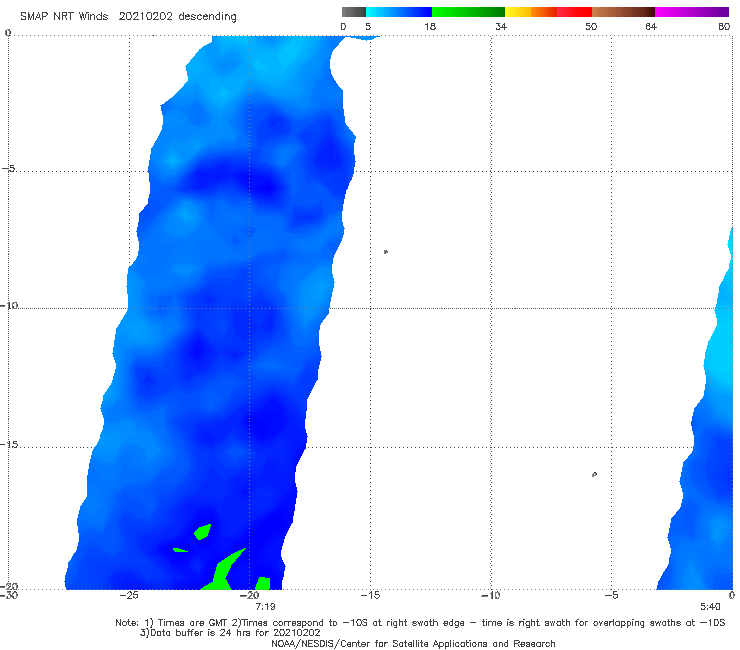Viewport: 740px width, 650px height.
Task: Click the yellow segment of the color bar
Action: (518, 12)
